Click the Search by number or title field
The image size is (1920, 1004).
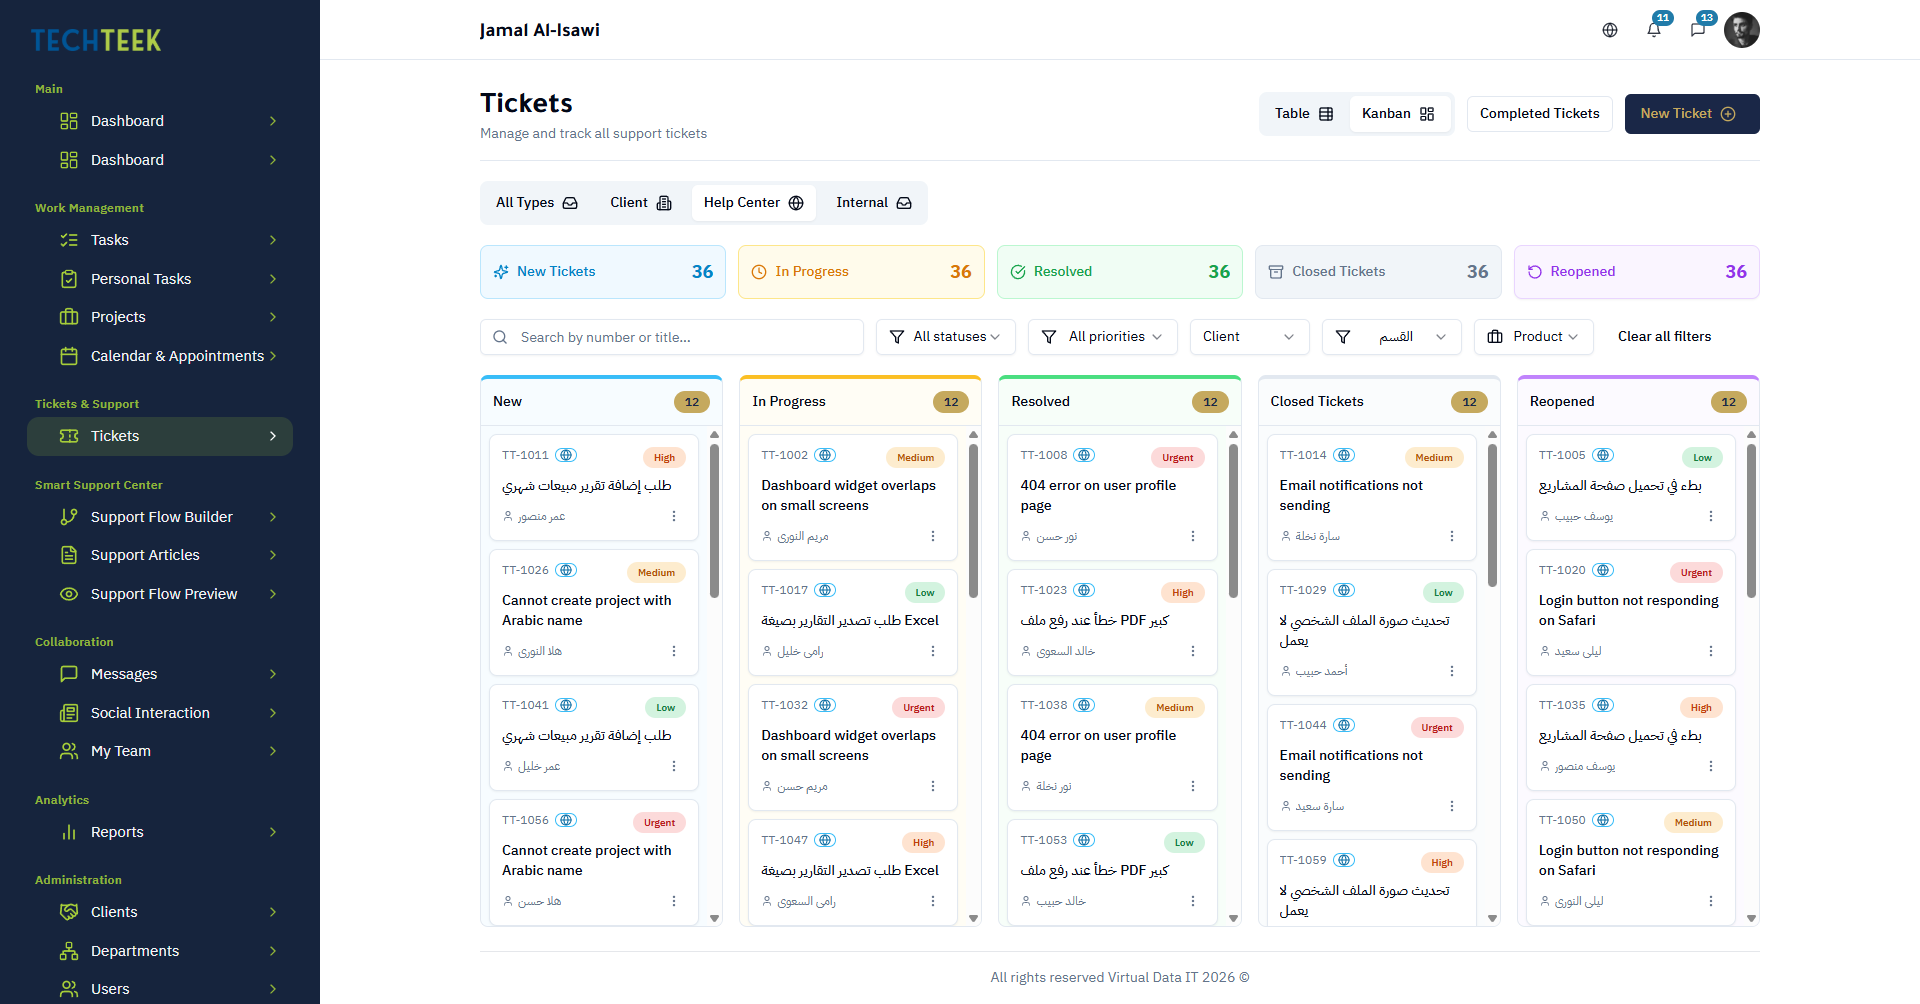point(672,337)
